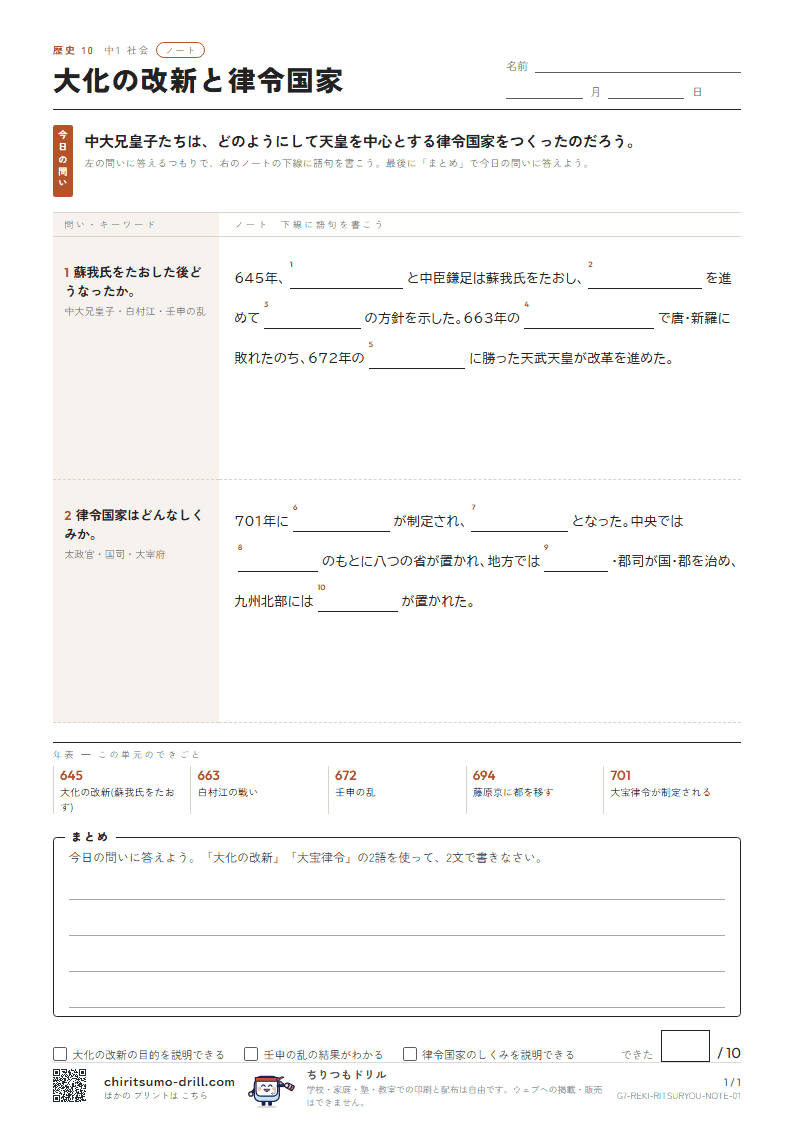Click ほかのプリントはこちら text

click(x=155, y=1096)
